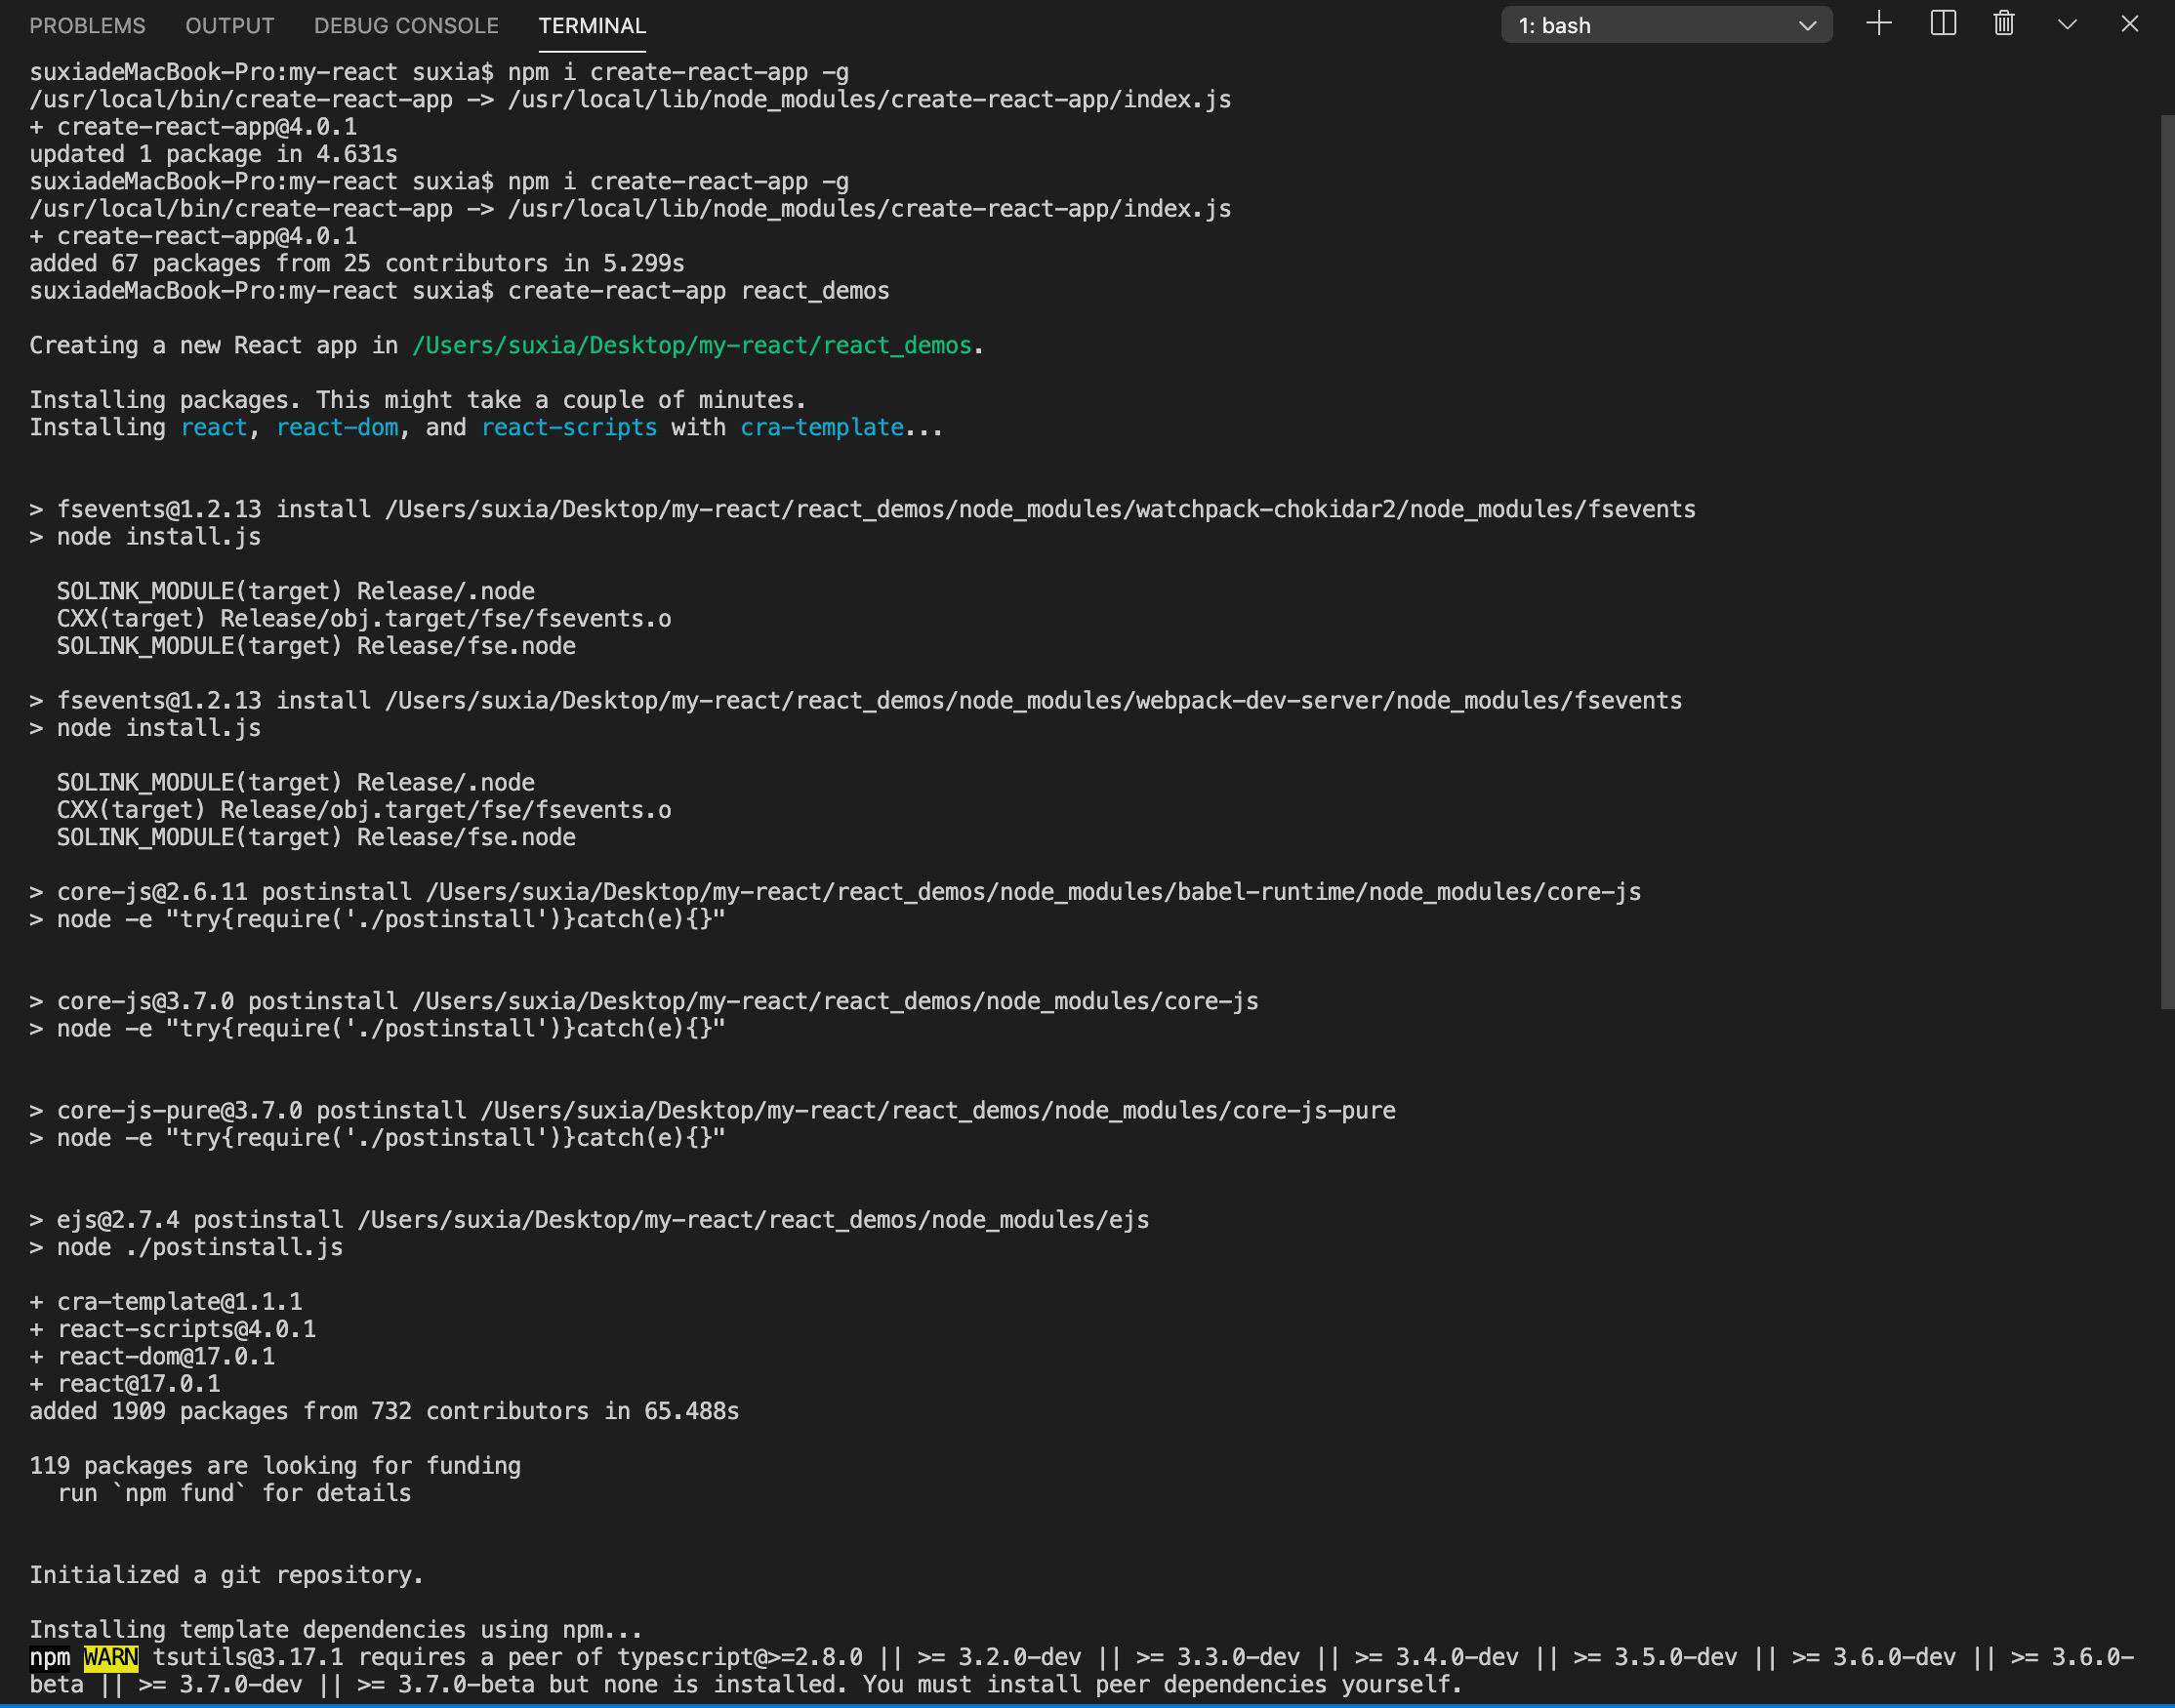Kill the terminal with the trash icon
The image size is (2175, 1708).
[x=2004, y=24]
